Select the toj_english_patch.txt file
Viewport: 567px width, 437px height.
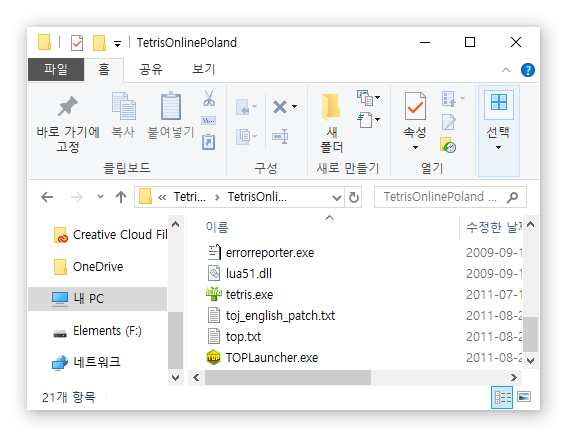click(271, 315)
